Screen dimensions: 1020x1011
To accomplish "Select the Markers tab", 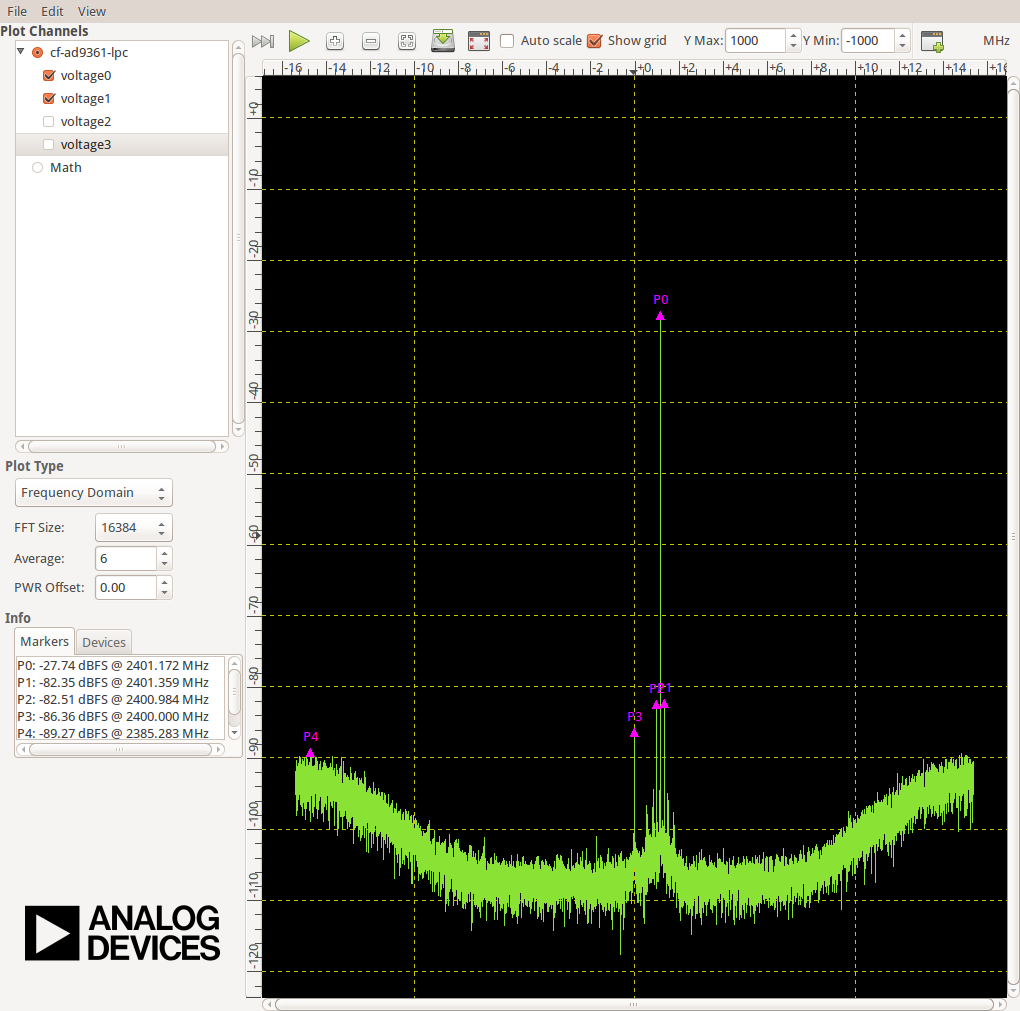I will [x=44, y=641].
